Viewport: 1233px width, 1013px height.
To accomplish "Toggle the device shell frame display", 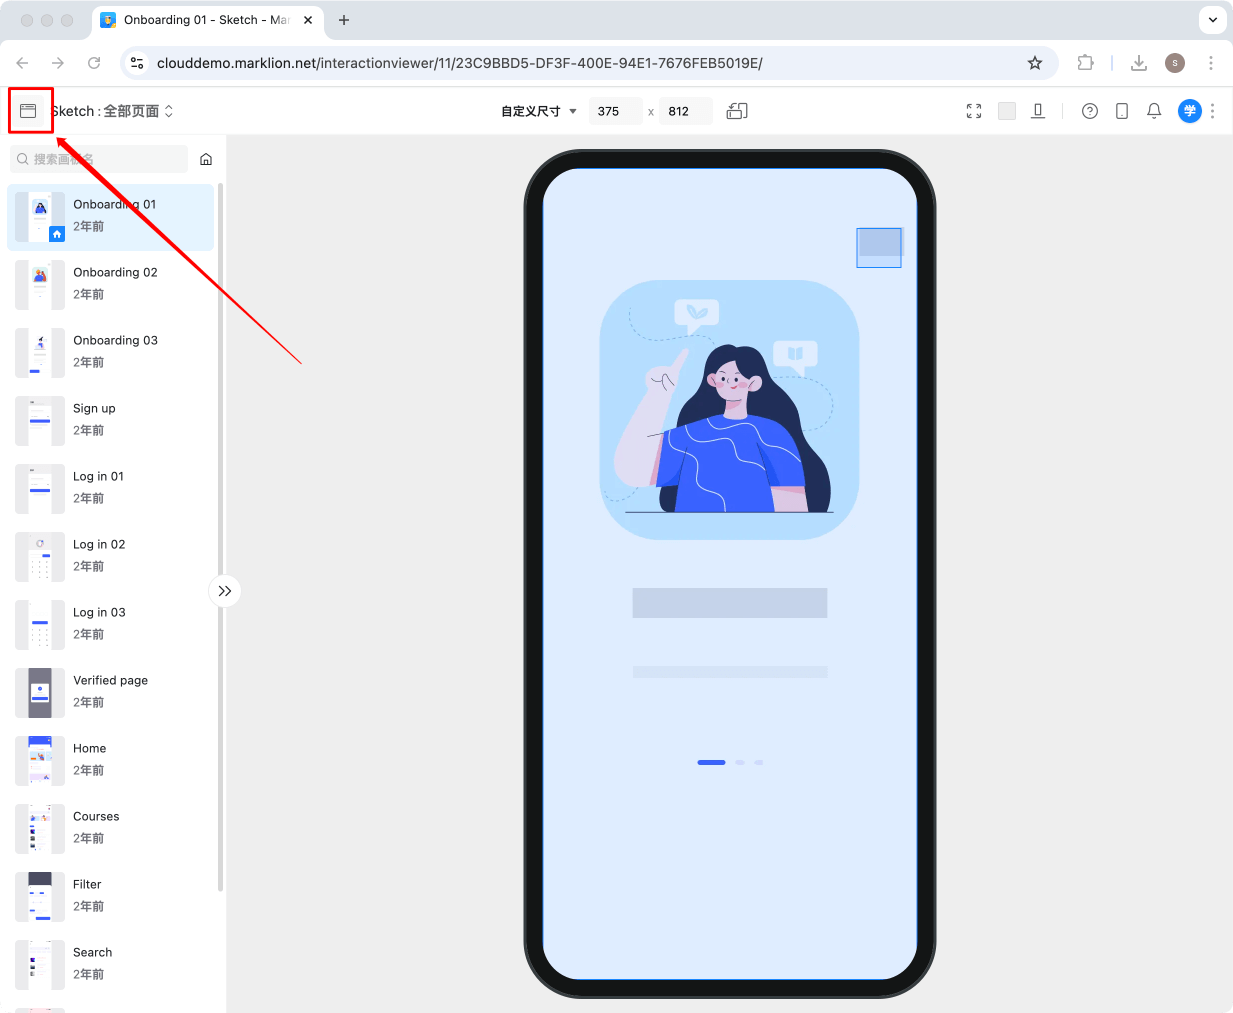I will [x=1038, y=111].
